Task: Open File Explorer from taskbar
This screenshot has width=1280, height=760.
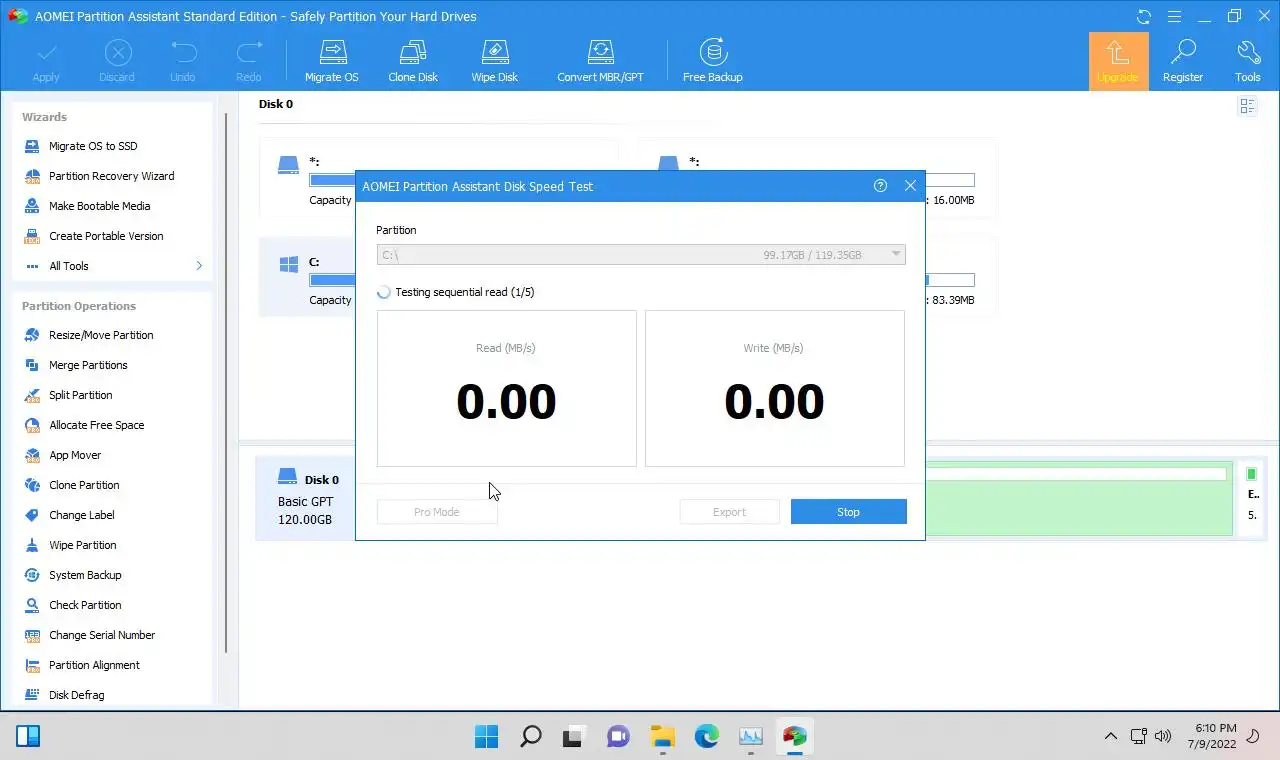Action: point(663,737)
